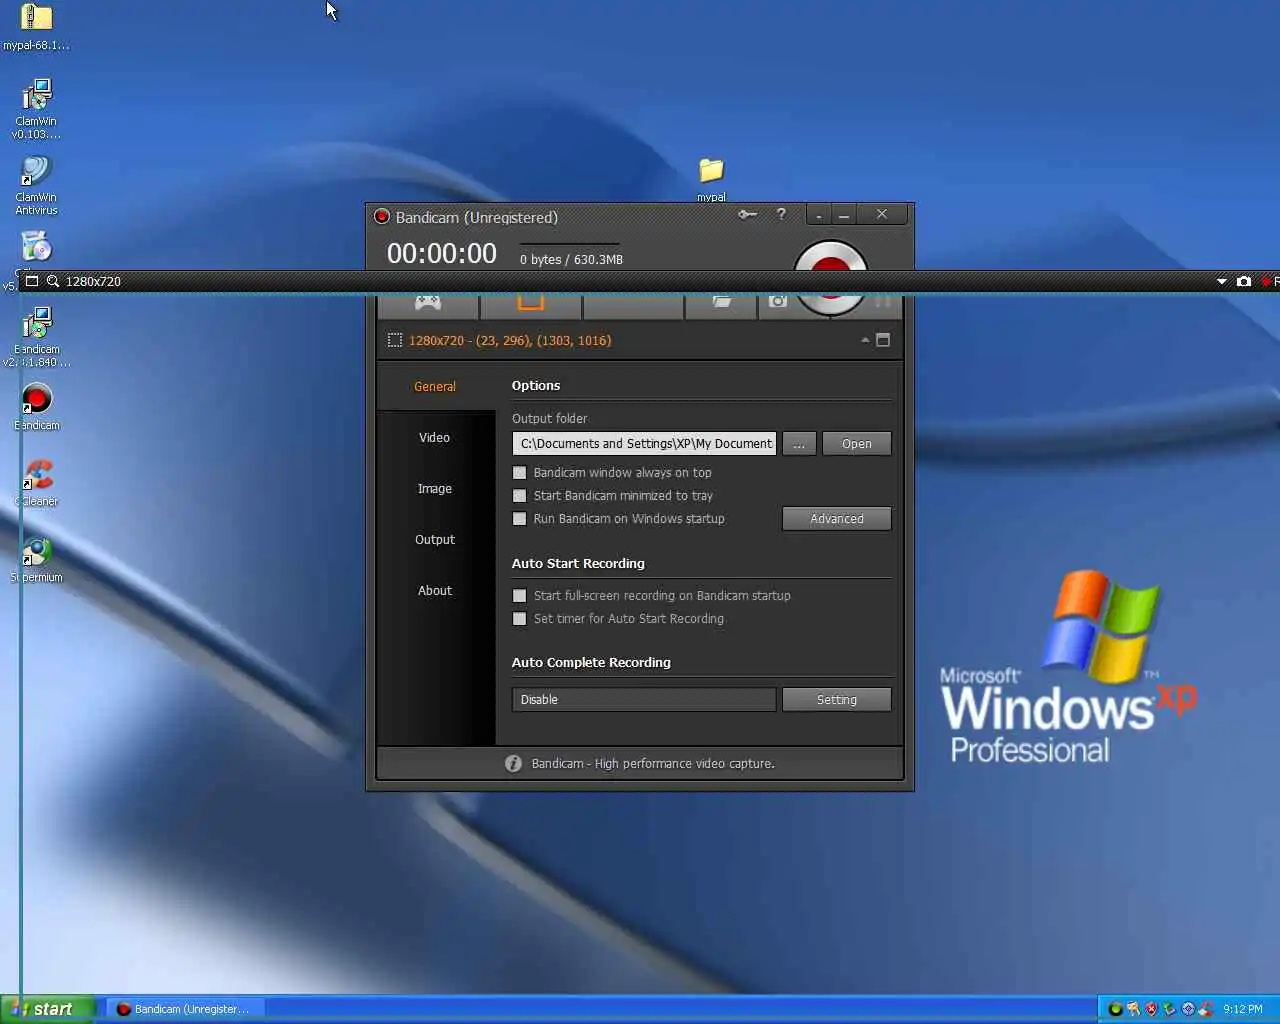1280x1024 pixels.
Task: Click the Auto Complete Recording Disable field
Action: (644, 699)
